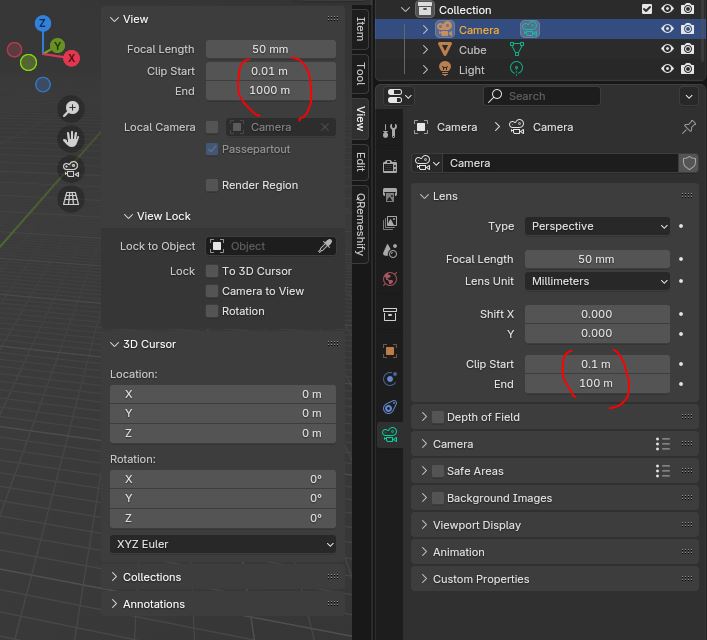Open the XYZ Euler rotation mode dropdown
Screen dimensions: 707x640
[223, 544]
